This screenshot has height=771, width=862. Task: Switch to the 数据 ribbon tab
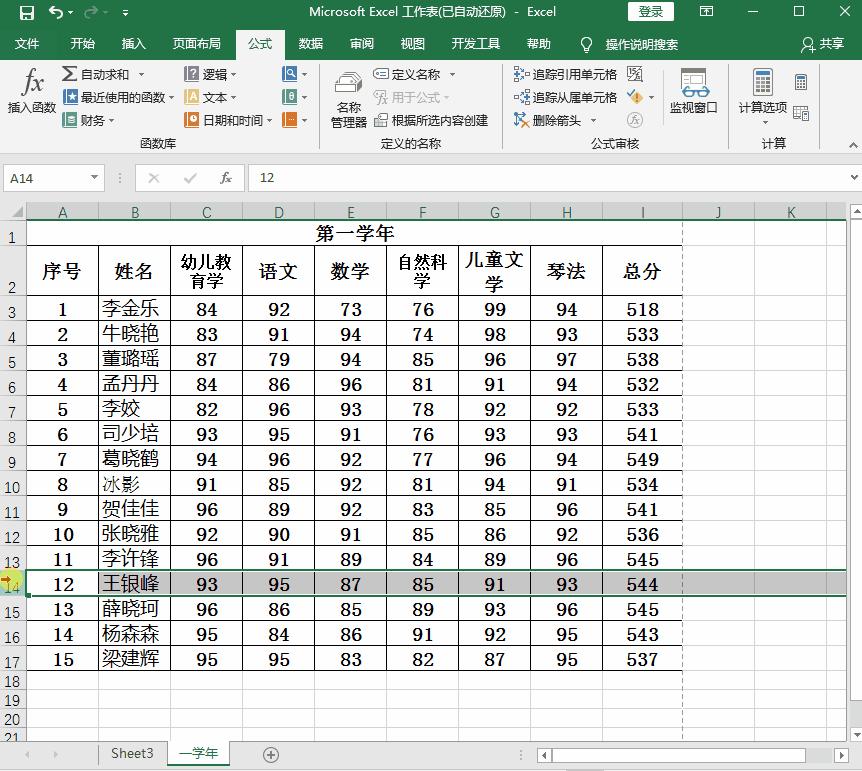[x=311, y=44]
